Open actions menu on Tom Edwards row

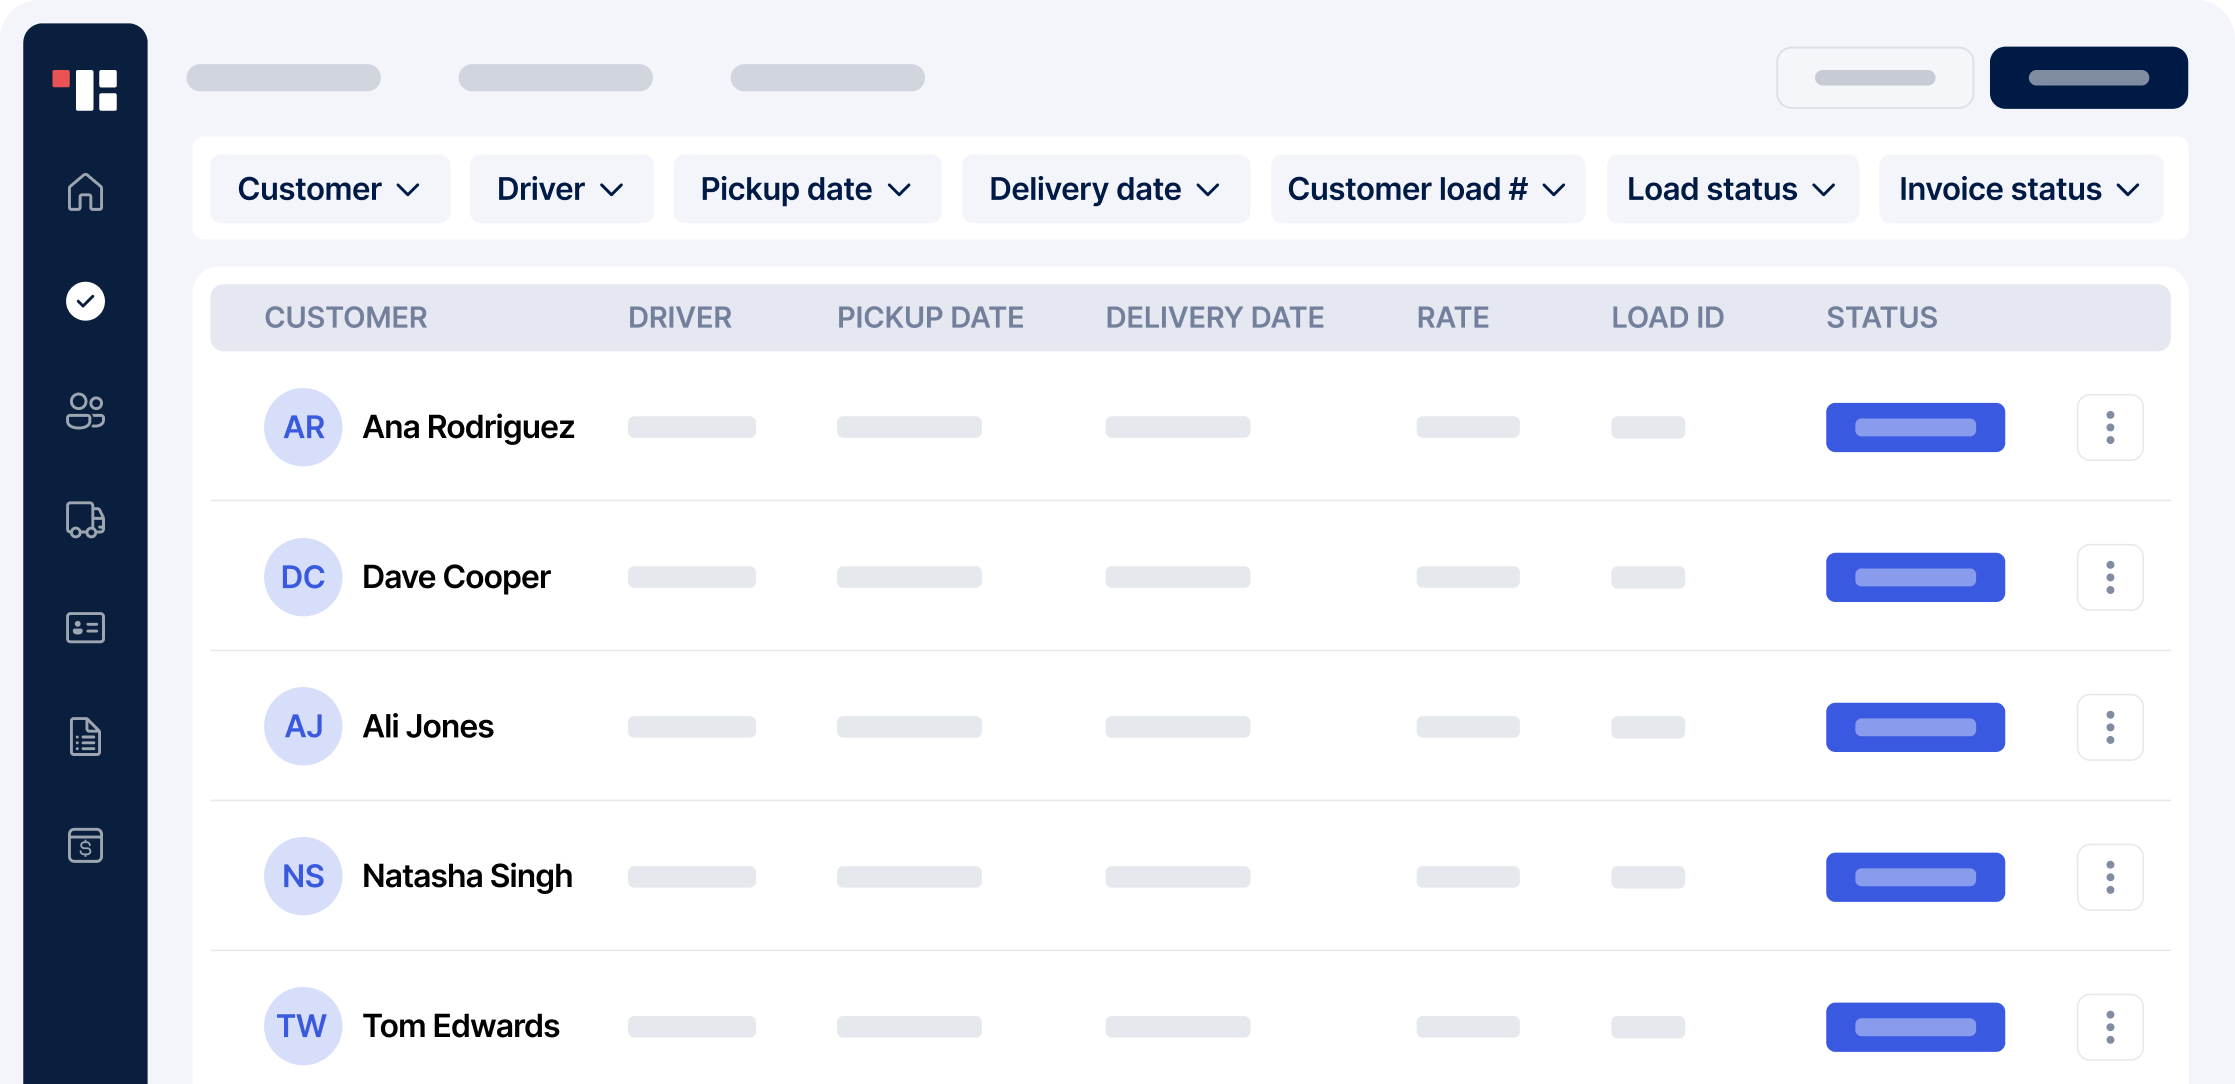(2110, 1027)
